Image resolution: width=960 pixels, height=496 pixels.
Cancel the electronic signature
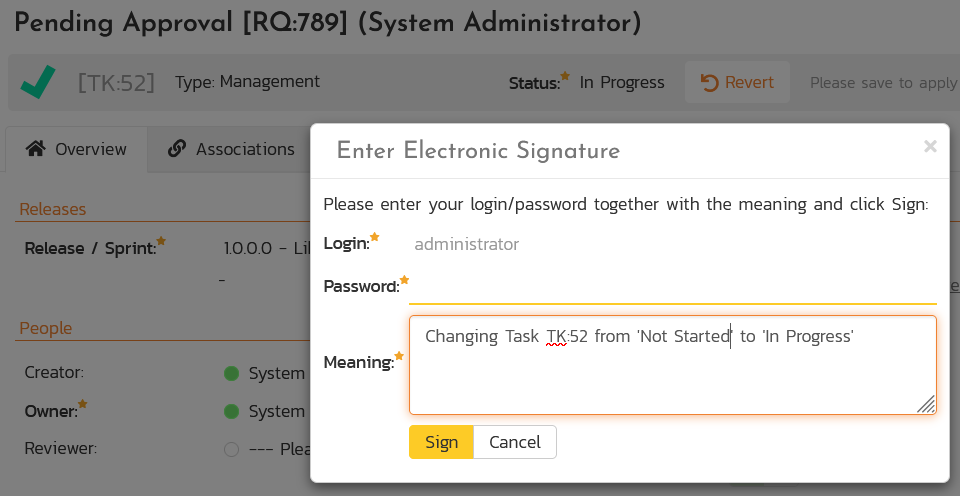click(x=514, y=442)
